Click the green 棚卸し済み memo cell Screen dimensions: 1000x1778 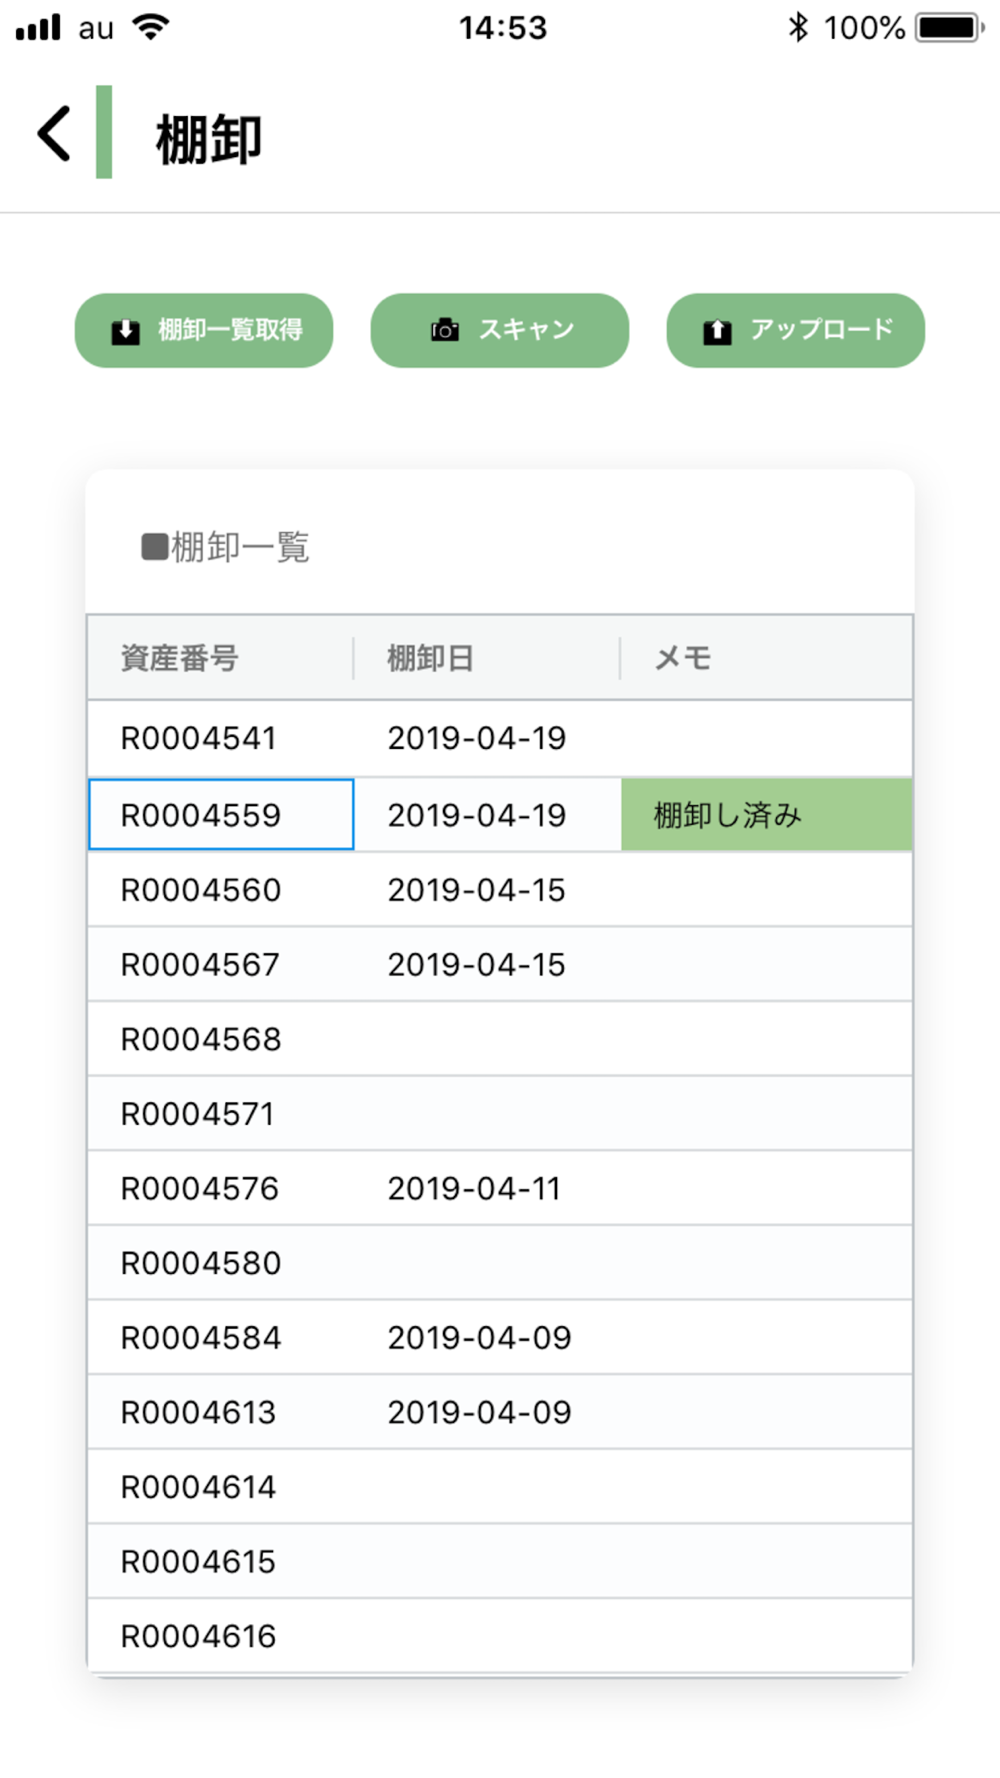tap(767, 815)
